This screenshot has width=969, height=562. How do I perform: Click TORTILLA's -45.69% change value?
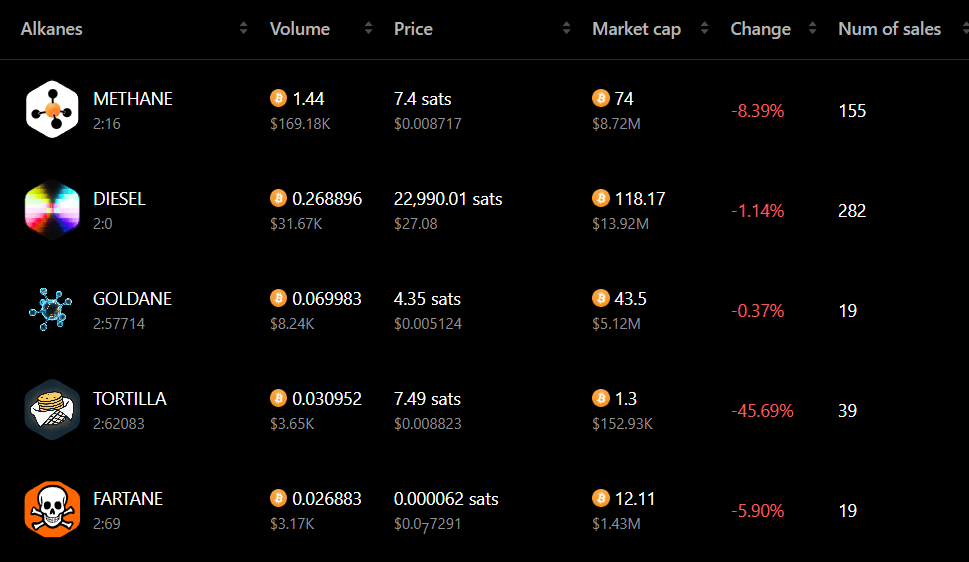point(762,411)
